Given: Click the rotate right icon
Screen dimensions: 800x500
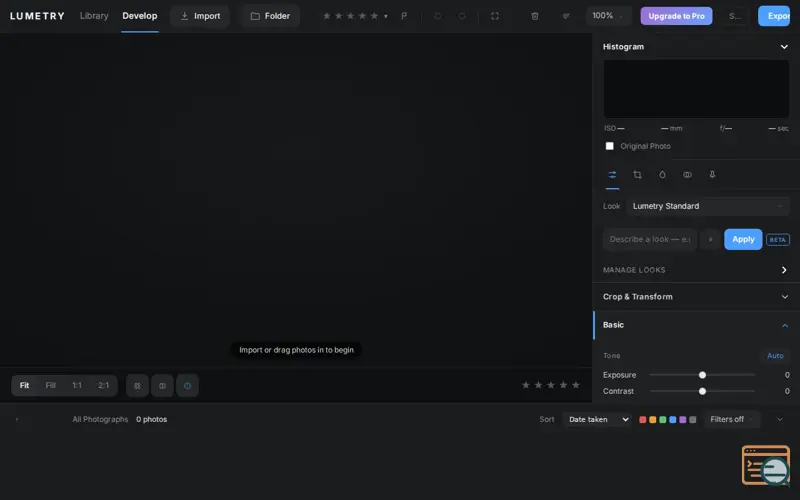Looking at the screenshot, I should click(x=462, y=16).
